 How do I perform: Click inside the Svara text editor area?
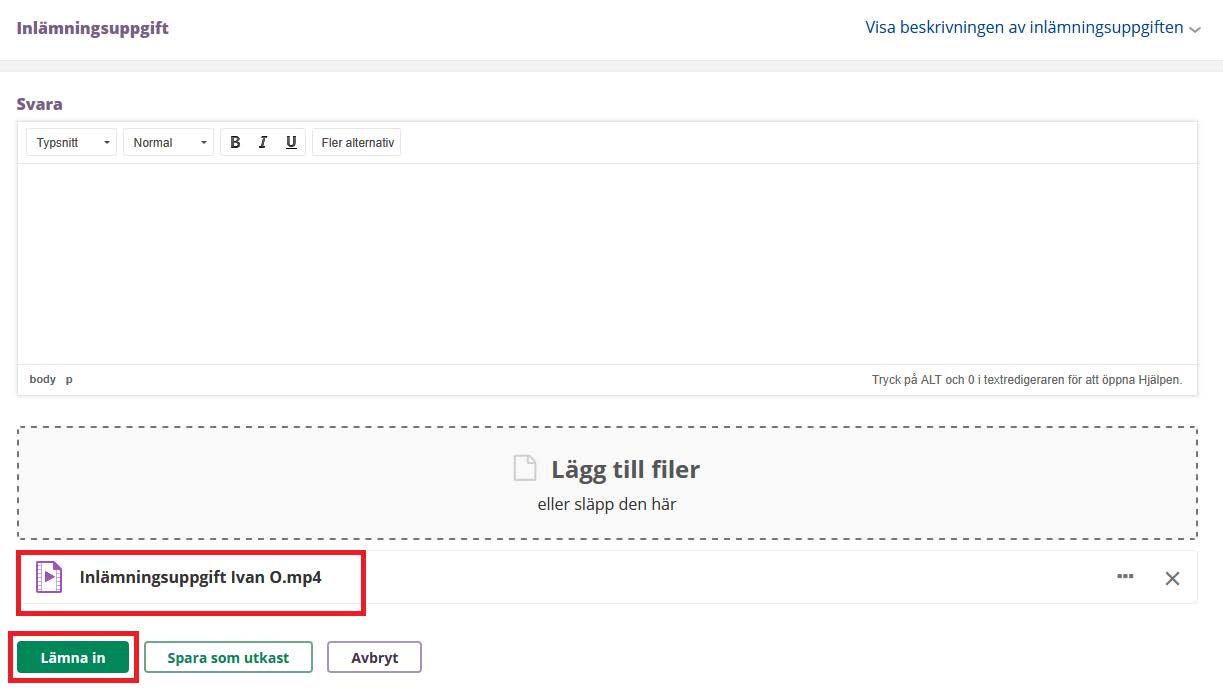606,264
